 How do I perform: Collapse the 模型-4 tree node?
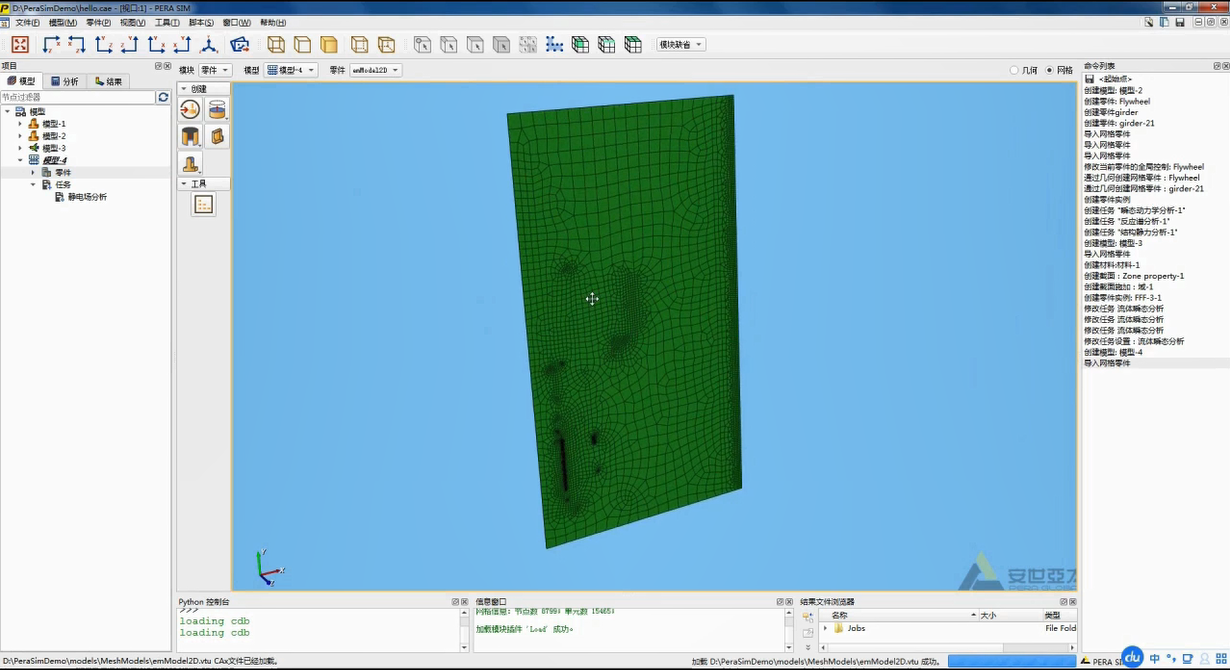point(20,160)
